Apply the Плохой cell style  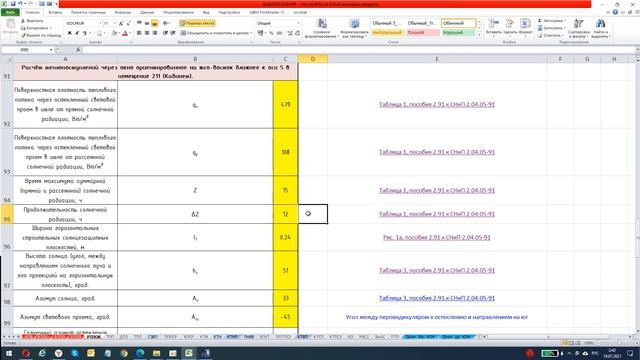(x=423, y=33)
